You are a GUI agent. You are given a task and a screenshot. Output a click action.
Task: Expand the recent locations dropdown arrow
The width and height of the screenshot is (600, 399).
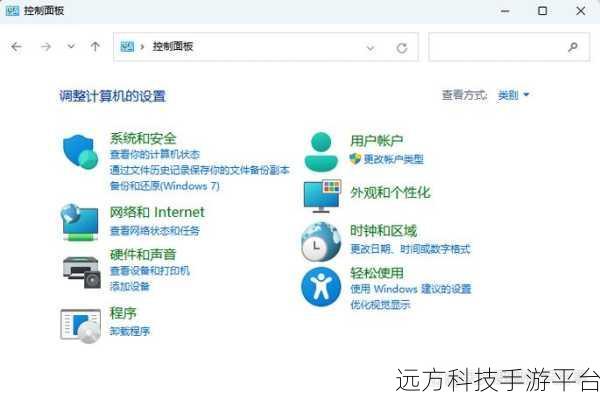(71, 47)
